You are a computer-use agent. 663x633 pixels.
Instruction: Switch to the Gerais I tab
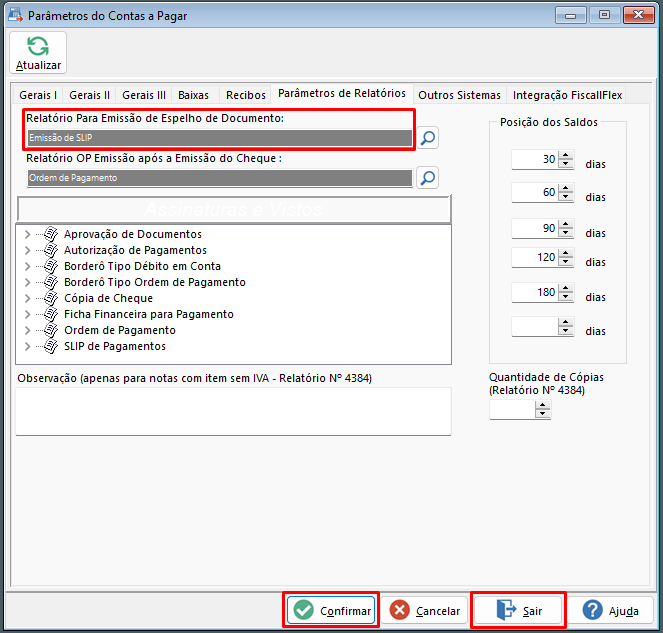pyautogui.click(x=38, y=95)
